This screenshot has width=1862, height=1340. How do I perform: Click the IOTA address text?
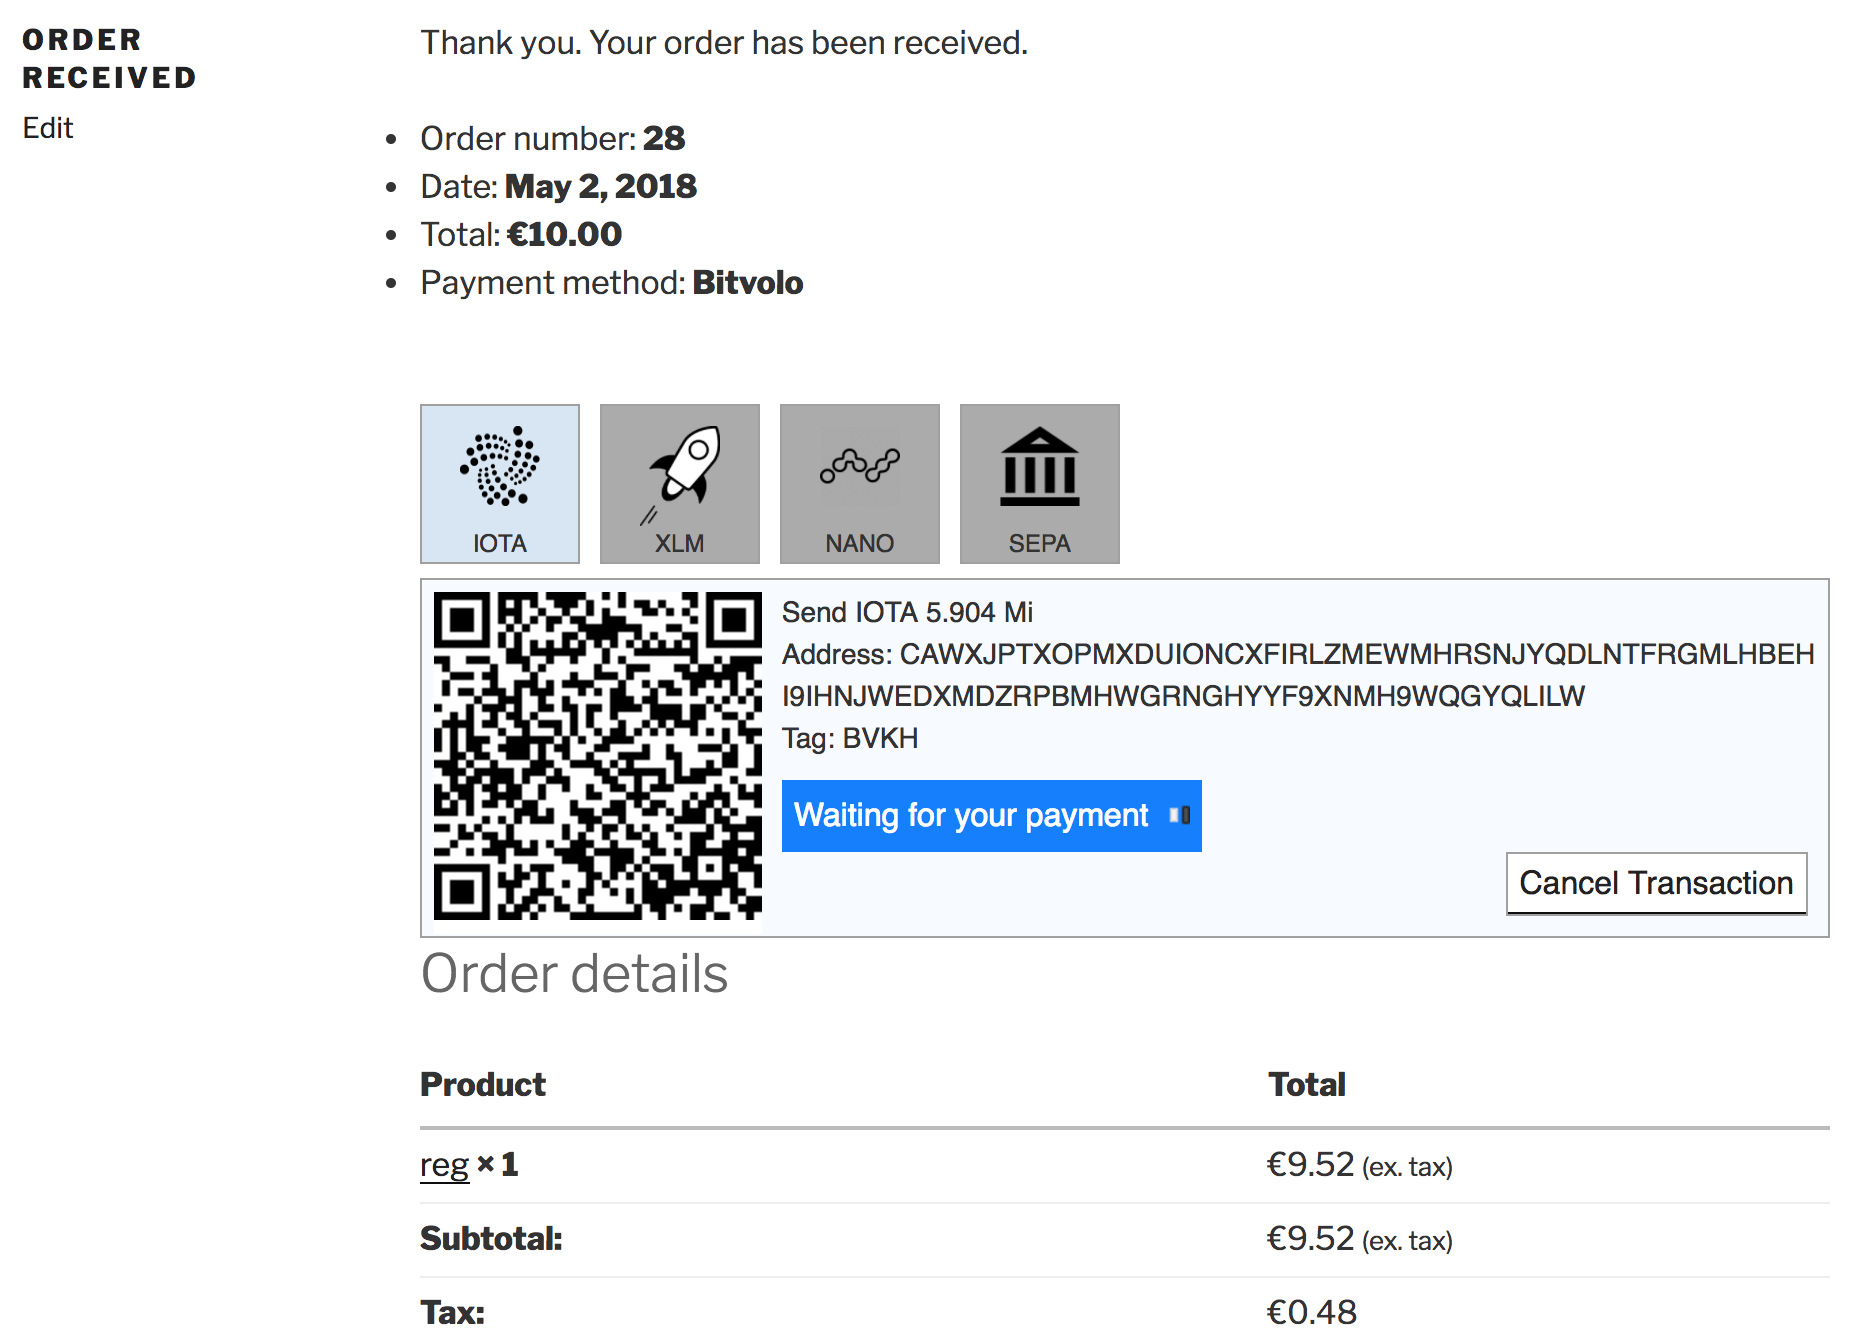(x=1298, y=675)
